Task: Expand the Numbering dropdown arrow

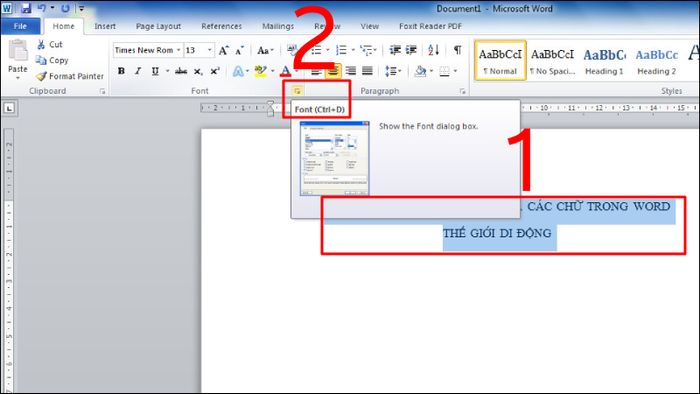Action: pos(353,50)
